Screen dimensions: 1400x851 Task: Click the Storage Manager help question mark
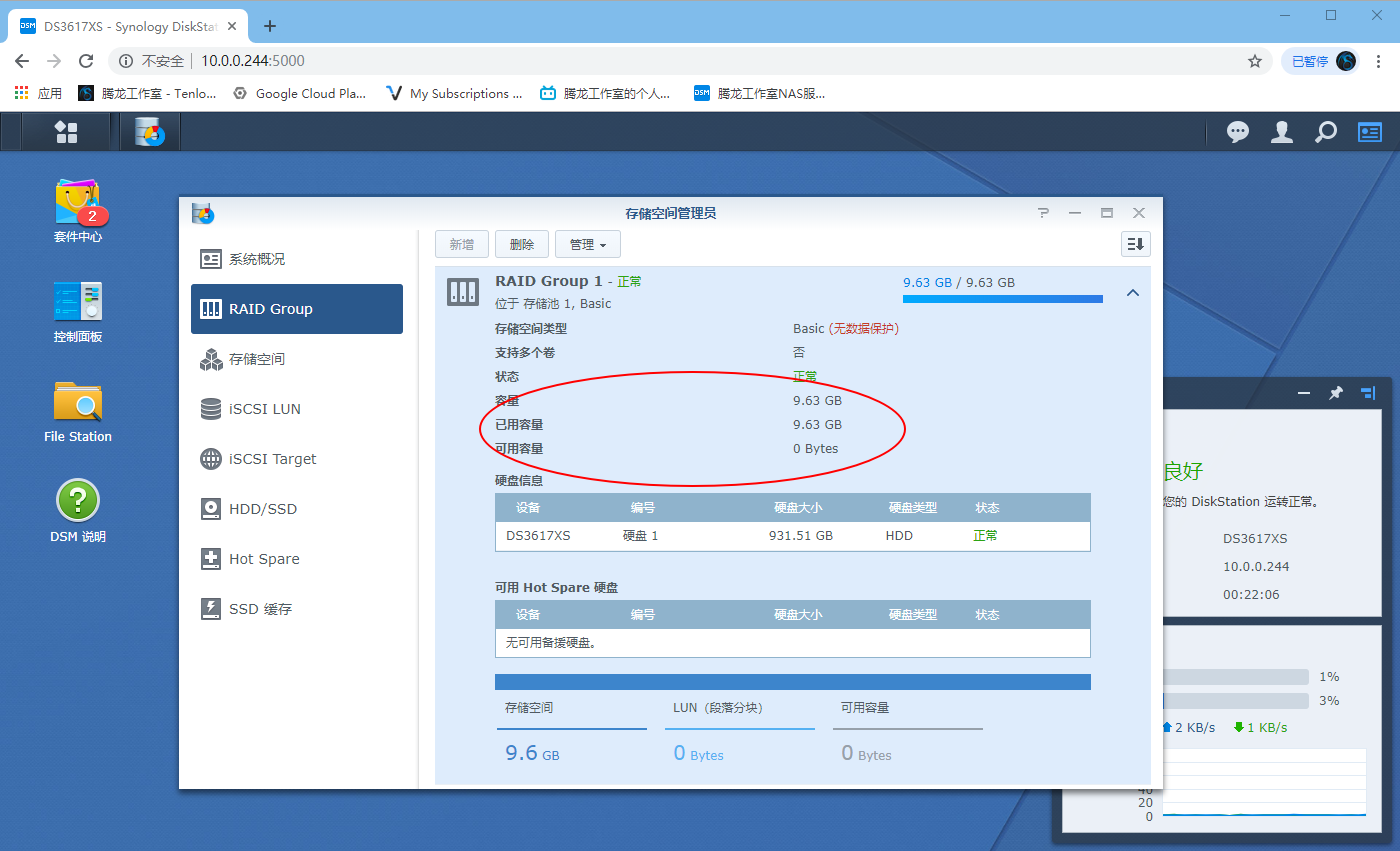point(1043,213)
